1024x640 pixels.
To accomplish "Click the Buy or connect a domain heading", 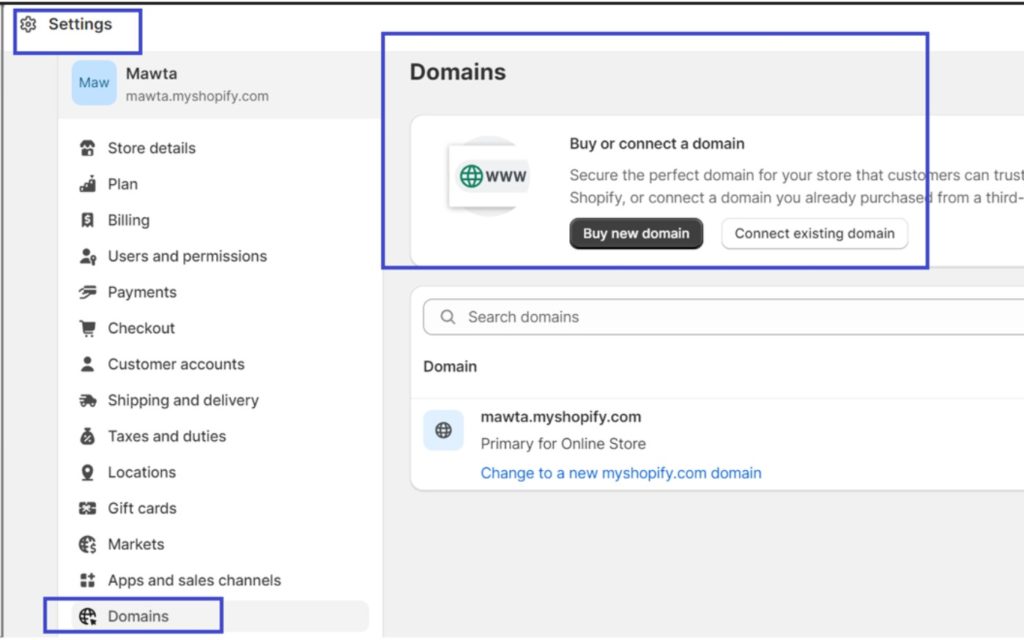I will point(657,144).
